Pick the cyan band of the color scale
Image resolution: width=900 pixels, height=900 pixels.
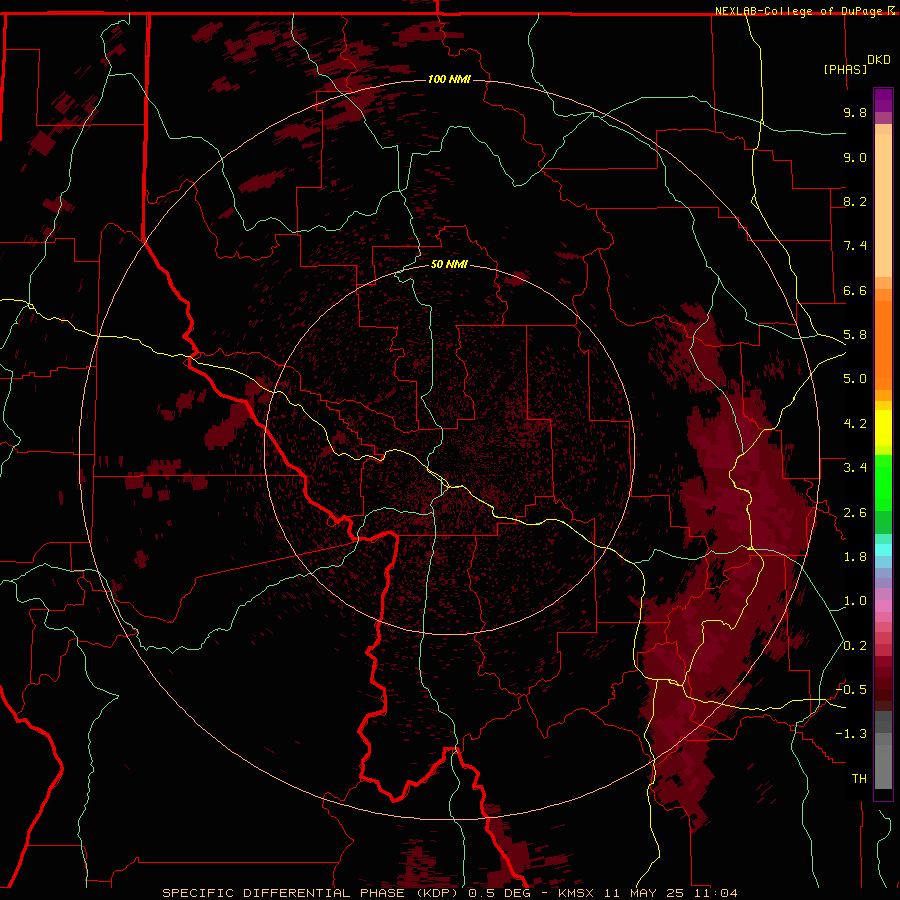[883, 550]
